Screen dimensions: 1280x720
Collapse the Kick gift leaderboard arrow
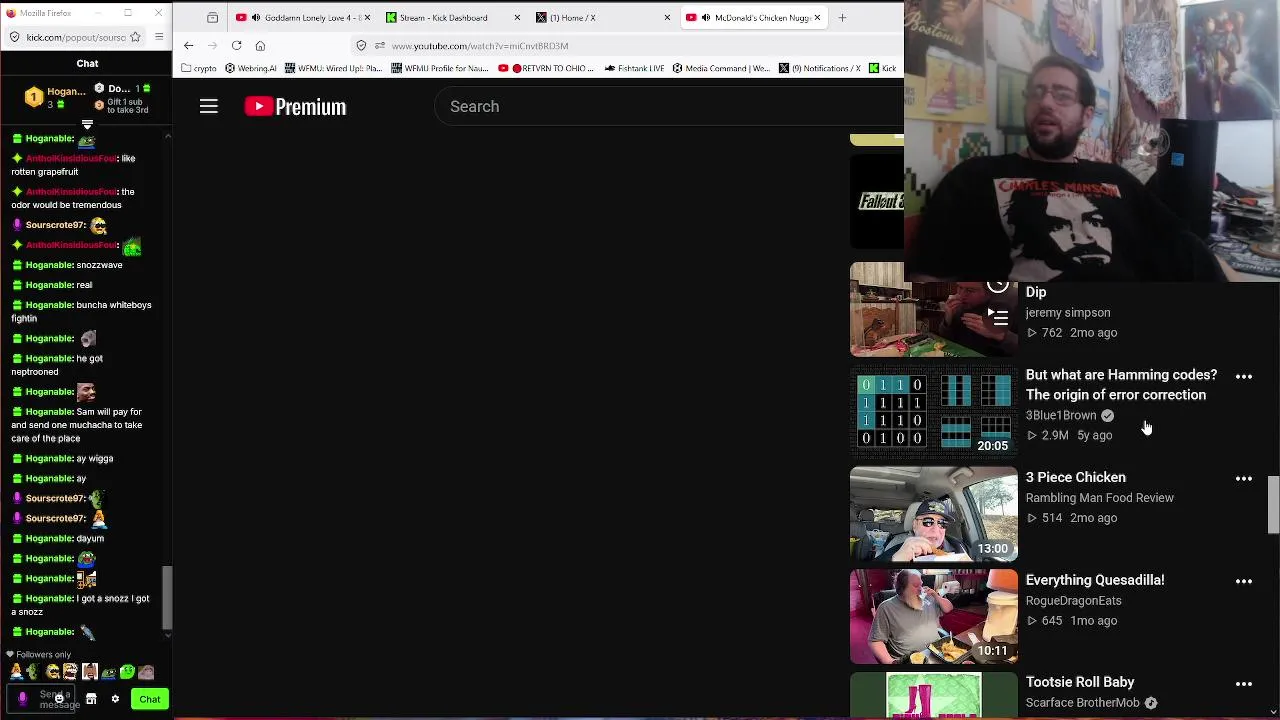click(87, 125)
